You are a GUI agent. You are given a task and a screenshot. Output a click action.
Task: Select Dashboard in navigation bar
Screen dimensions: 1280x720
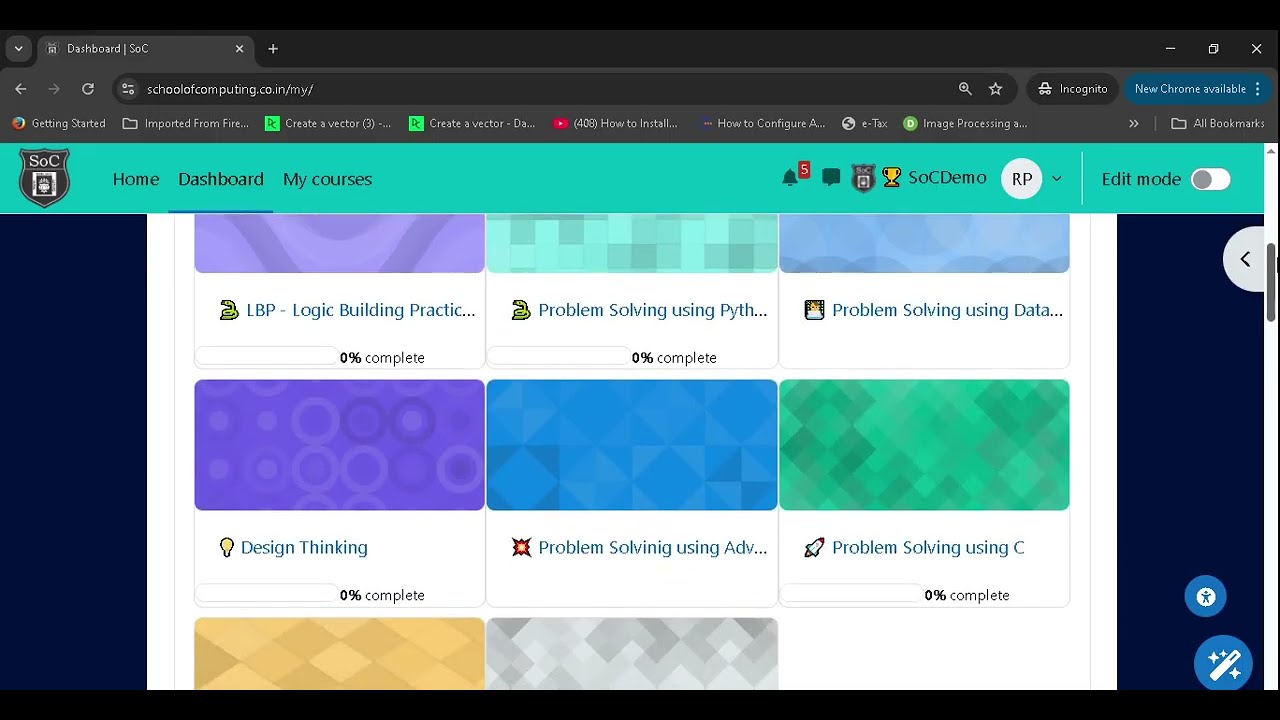coord(221,179)
